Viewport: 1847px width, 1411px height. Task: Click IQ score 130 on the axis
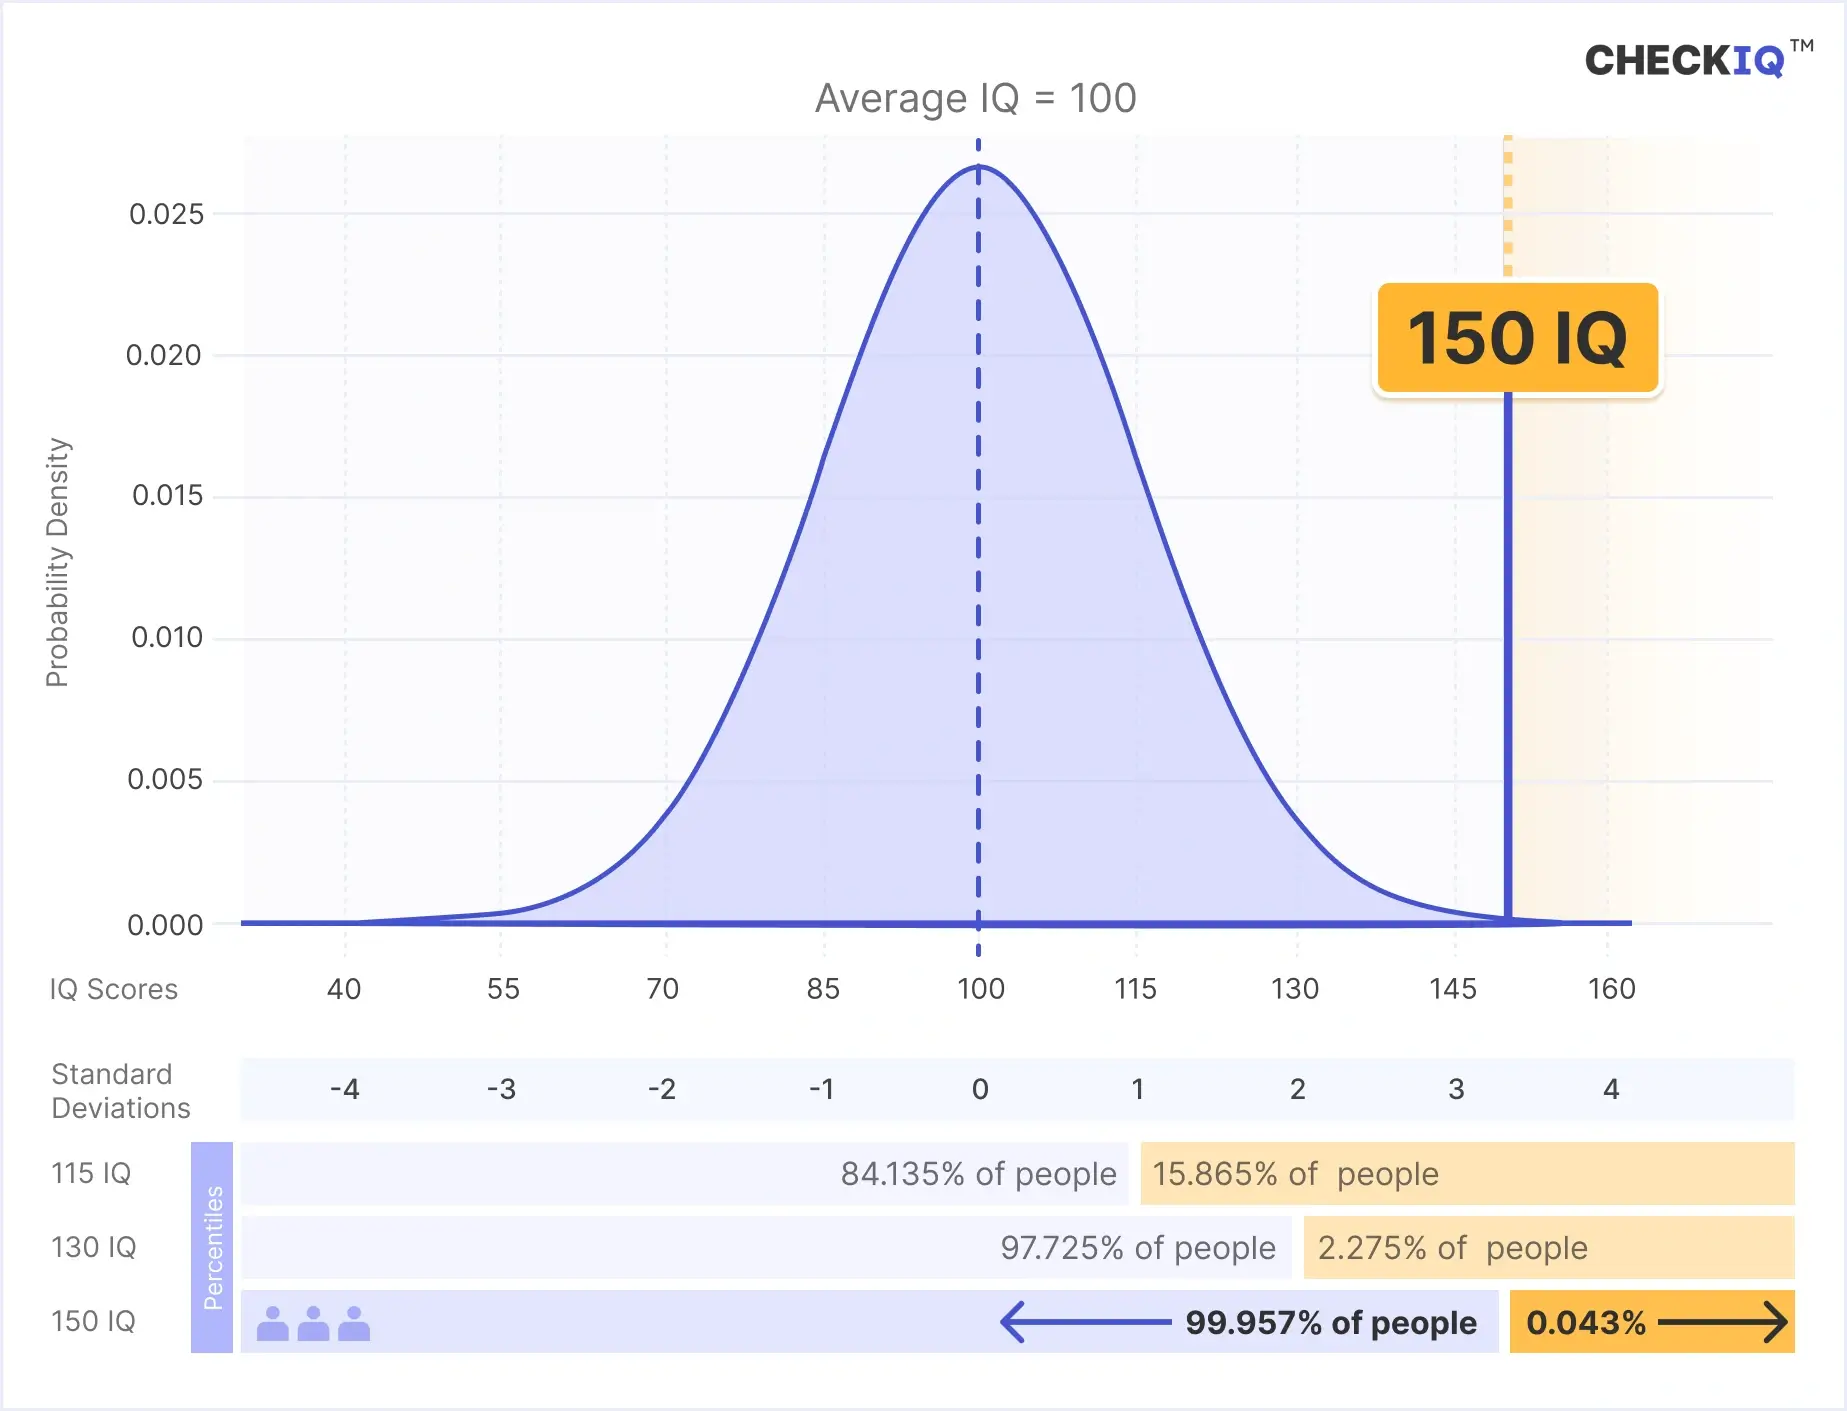click(1295, 989)
